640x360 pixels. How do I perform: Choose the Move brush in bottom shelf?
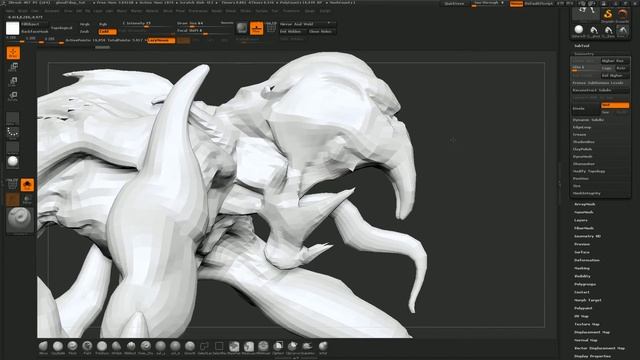point(43,348)
